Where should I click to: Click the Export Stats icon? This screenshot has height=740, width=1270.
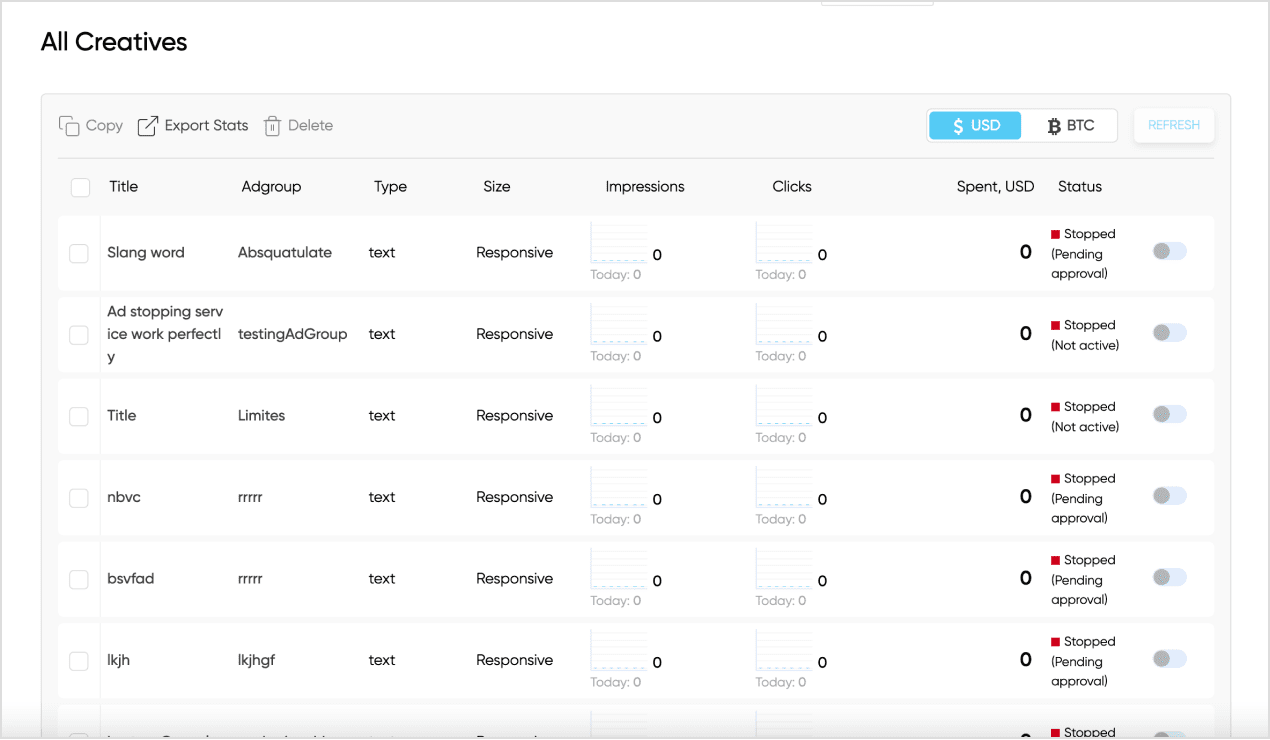[148, 126]
